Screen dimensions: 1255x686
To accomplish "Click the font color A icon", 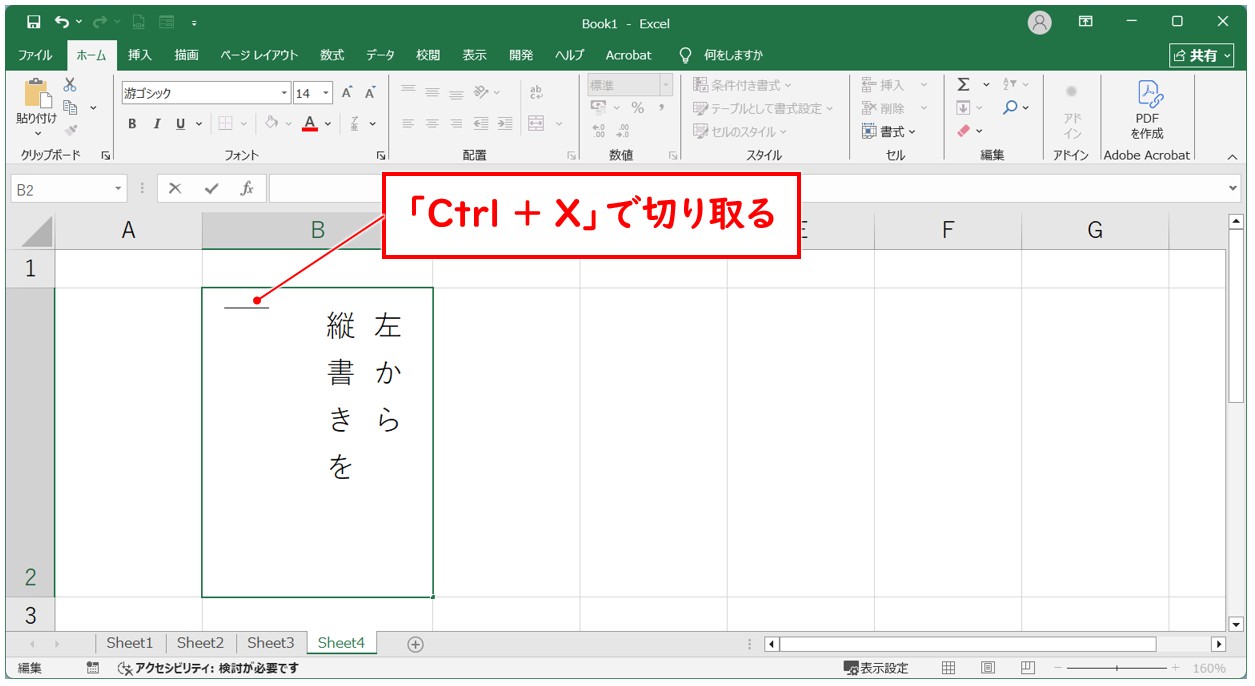I will 310,124.
